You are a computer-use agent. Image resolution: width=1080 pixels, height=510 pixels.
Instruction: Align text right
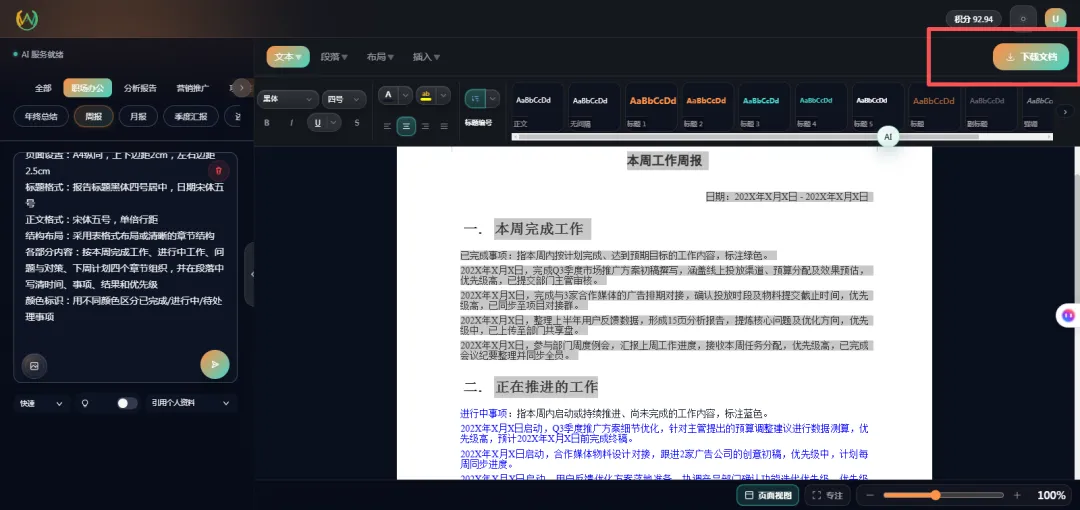[426, 126]
